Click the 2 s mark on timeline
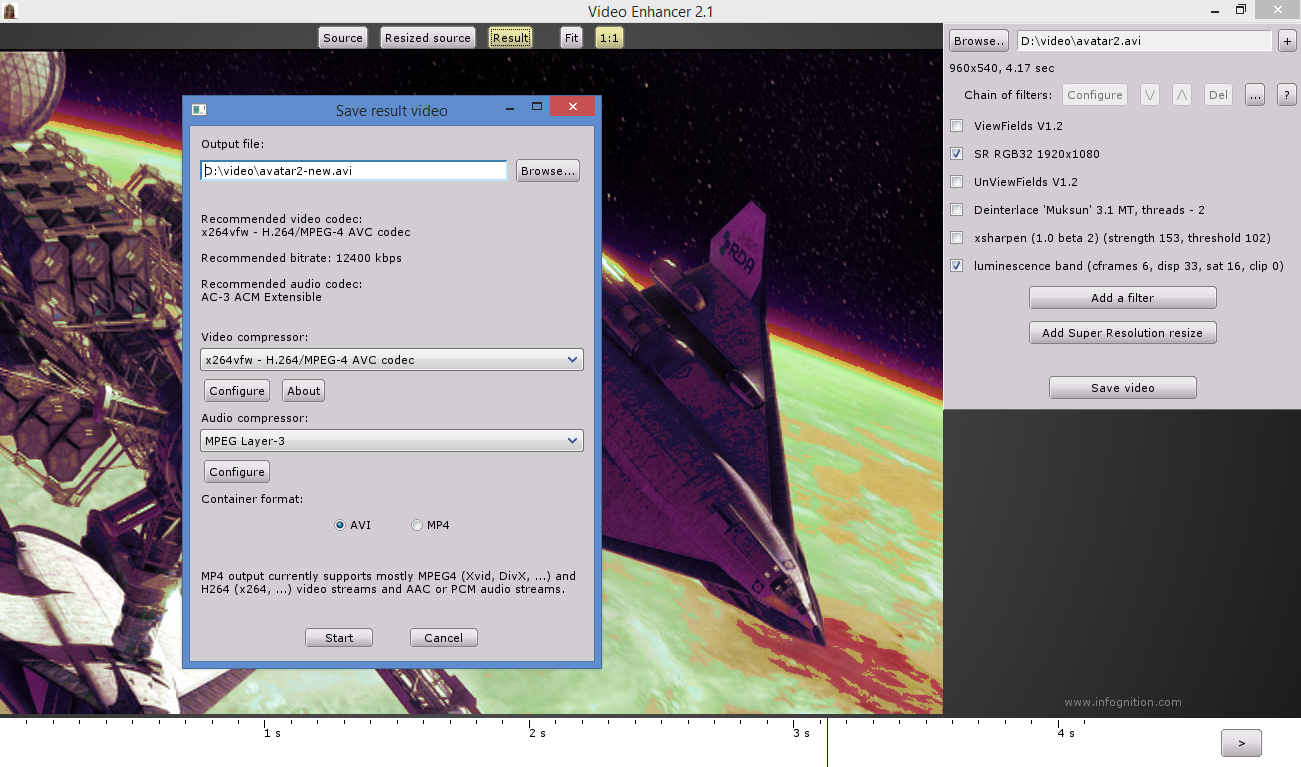This screenshot has width=1301, height=767. (537, 734)
